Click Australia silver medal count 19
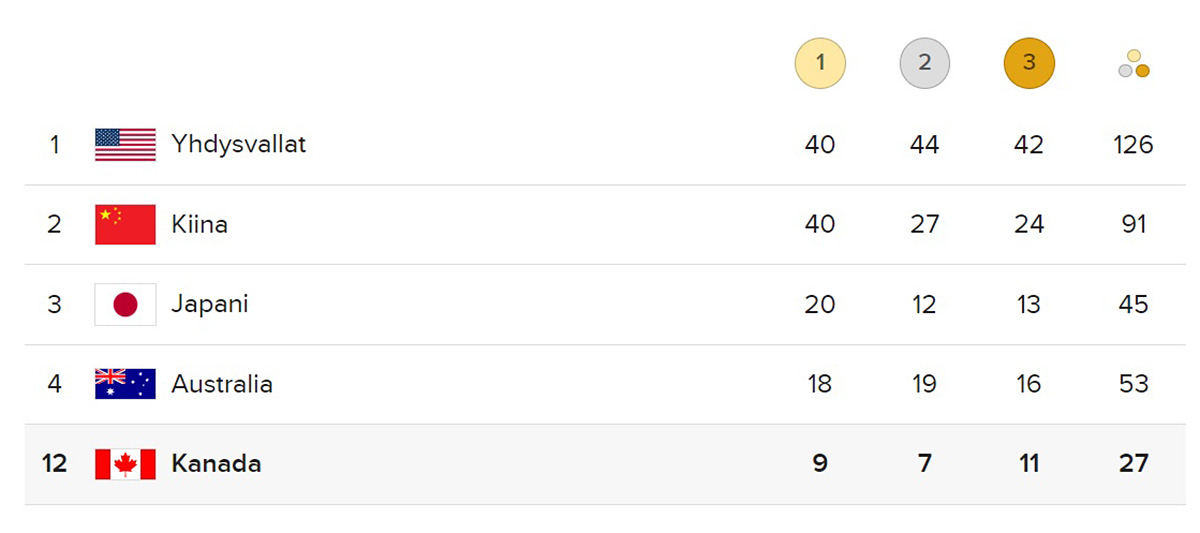 coord(924,384)
